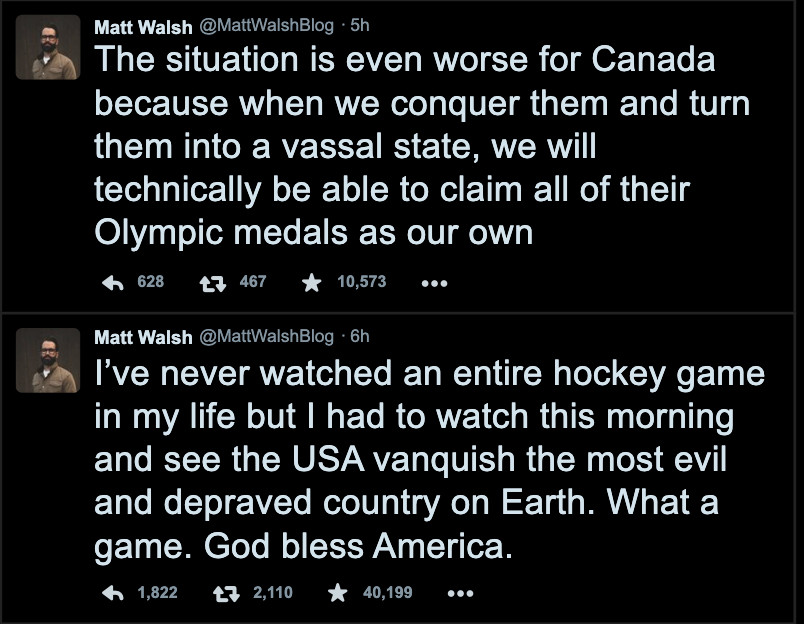View the 40,199 favorites count

tap(387, 593)
